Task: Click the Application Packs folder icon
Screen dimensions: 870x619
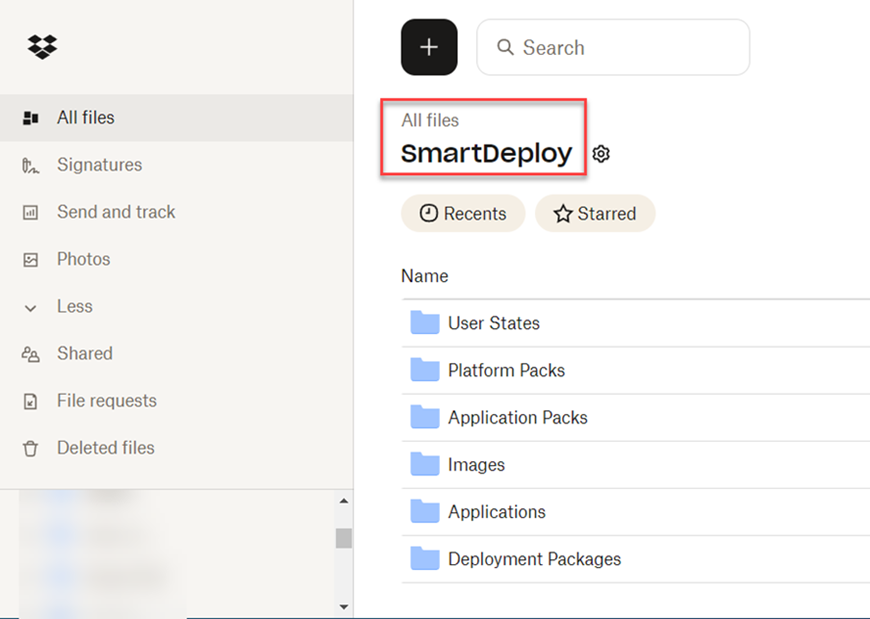Action: pyautogui.click(x=425, y=417)
